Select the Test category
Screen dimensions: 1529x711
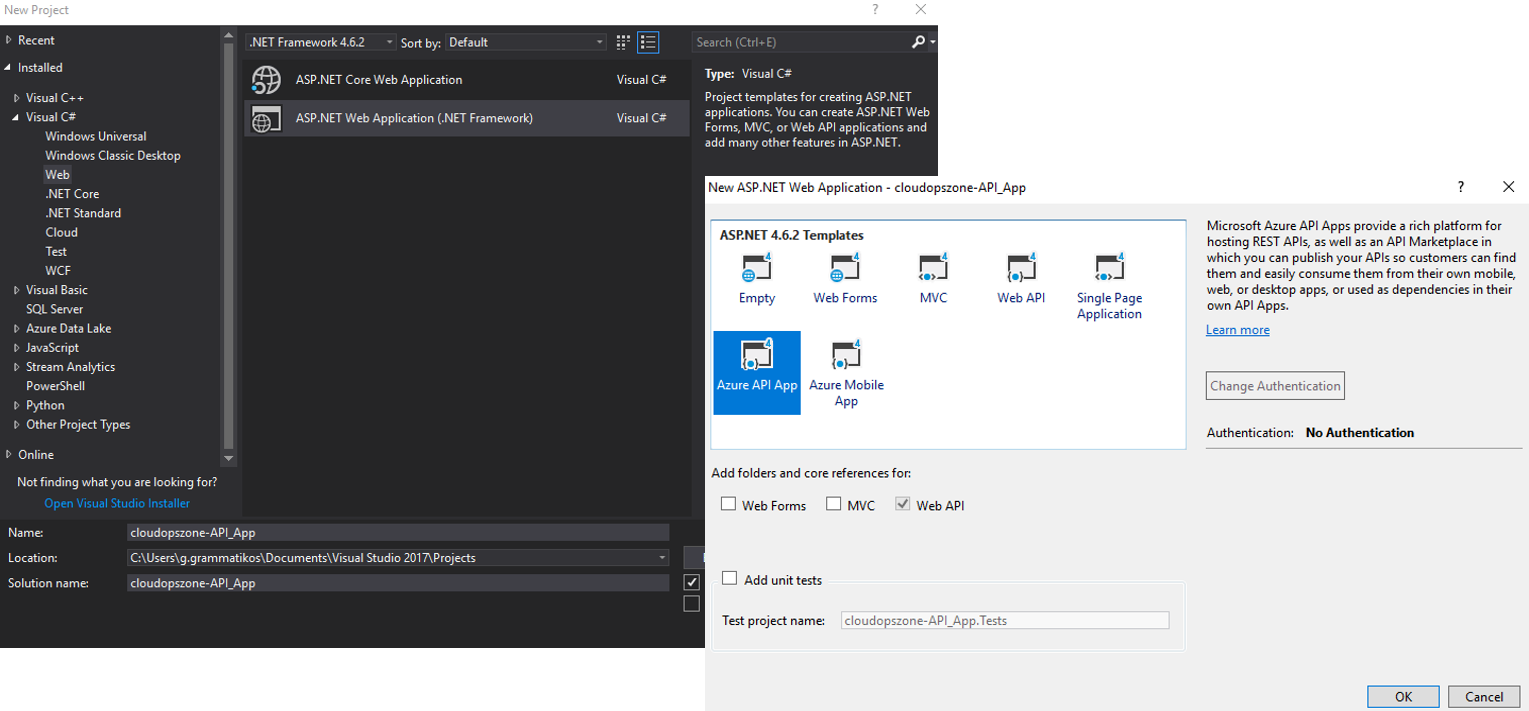[x=56, y=251]
